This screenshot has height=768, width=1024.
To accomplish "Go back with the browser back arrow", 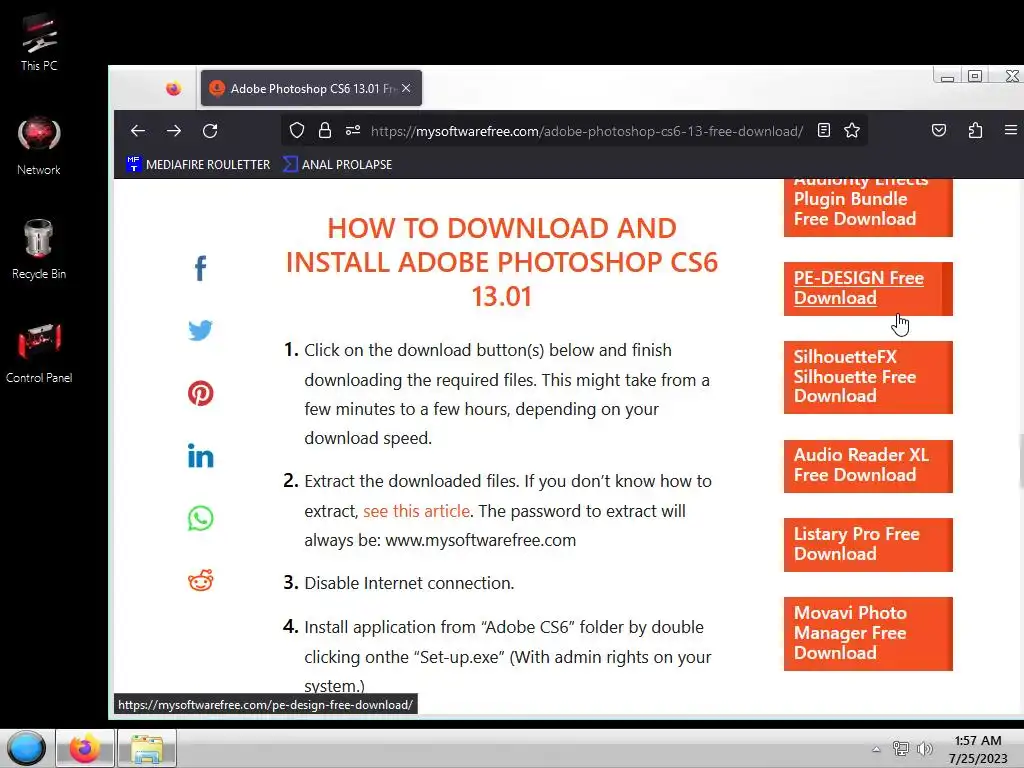I will [138, 131].
